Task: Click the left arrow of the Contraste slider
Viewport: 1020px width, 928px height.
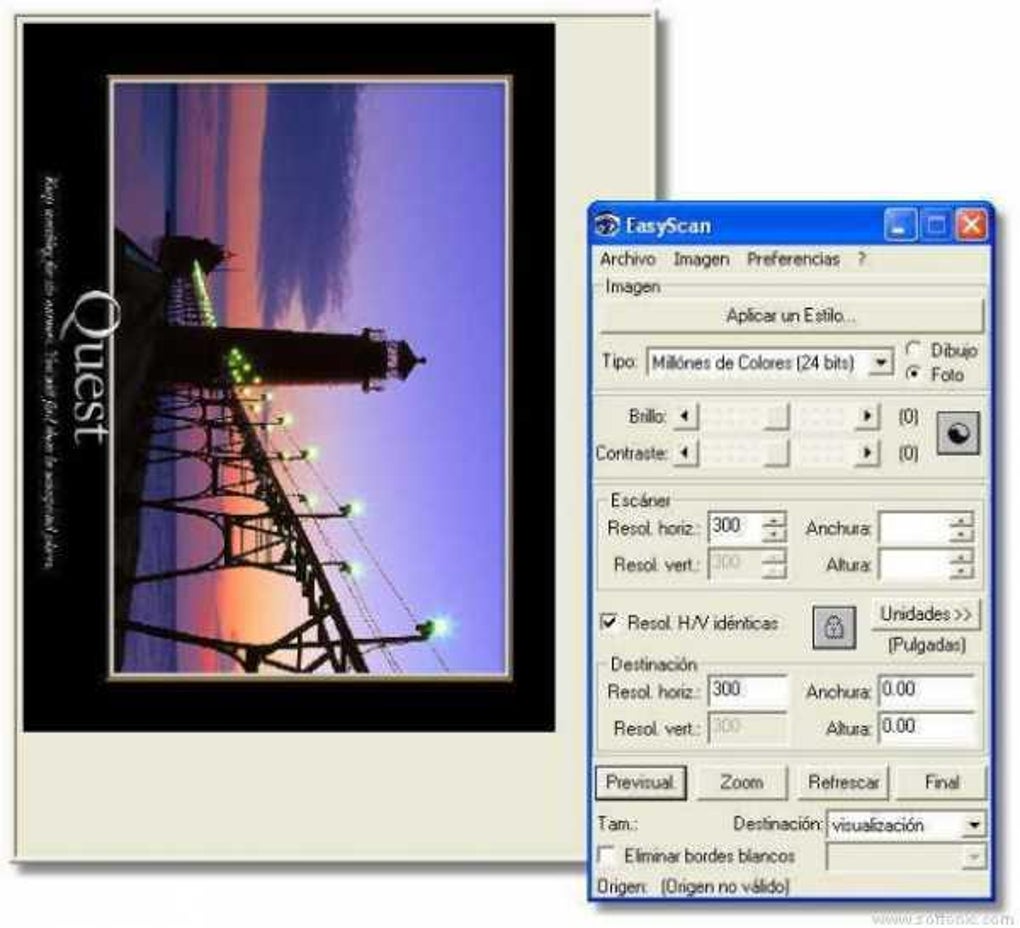Action: [684, 452]
